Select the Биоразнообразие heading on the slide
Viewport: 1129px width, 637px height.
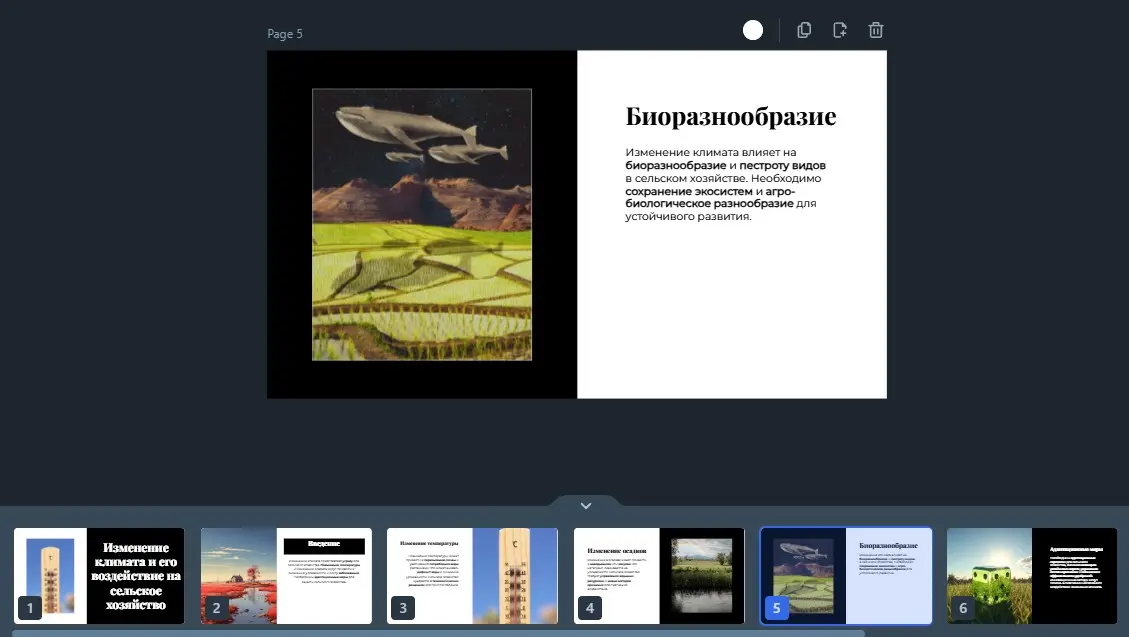point(731,117)
